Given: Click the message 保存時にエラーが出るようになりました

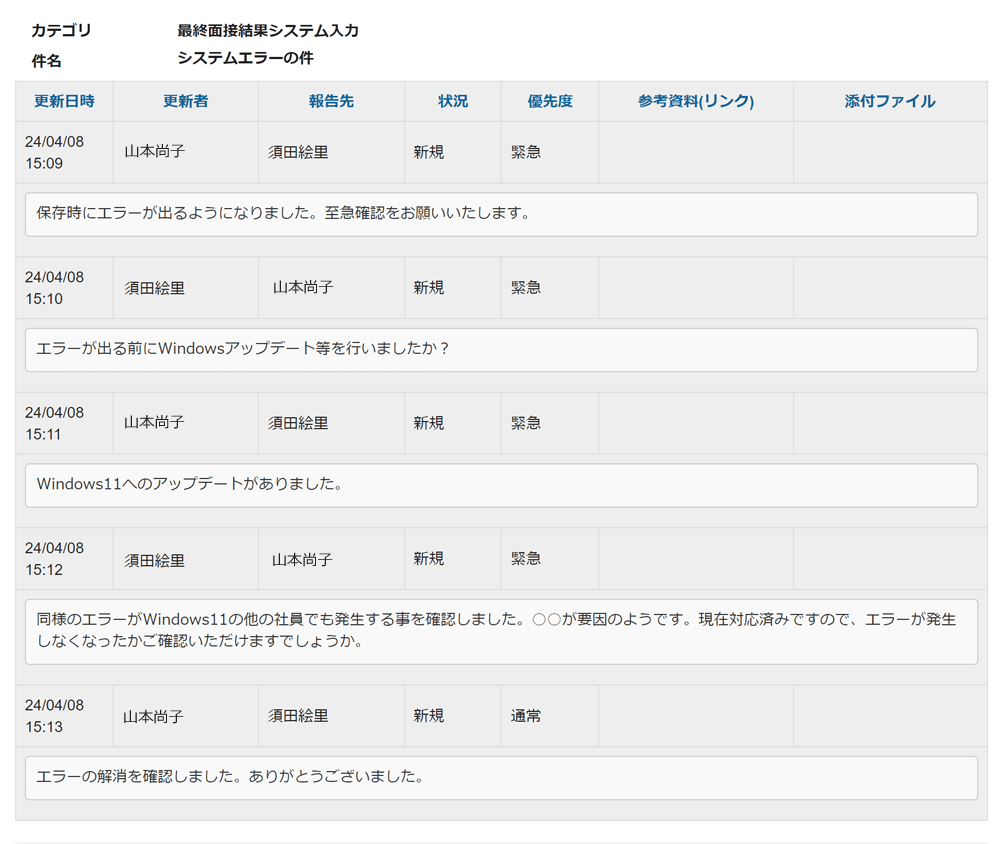Looking at the screenshot, I should coord(501,214).
